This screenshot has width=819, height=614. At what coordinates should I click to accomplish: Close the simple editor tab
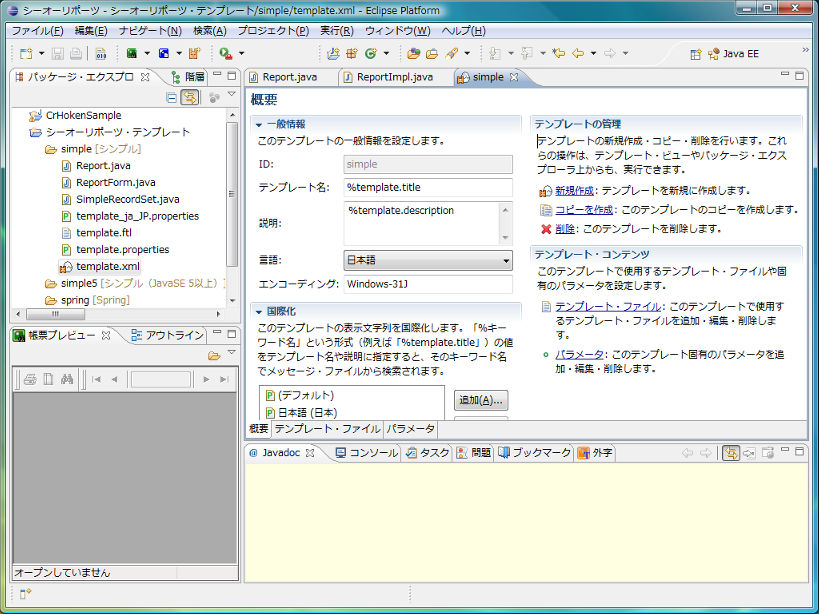tap(514, 77)
